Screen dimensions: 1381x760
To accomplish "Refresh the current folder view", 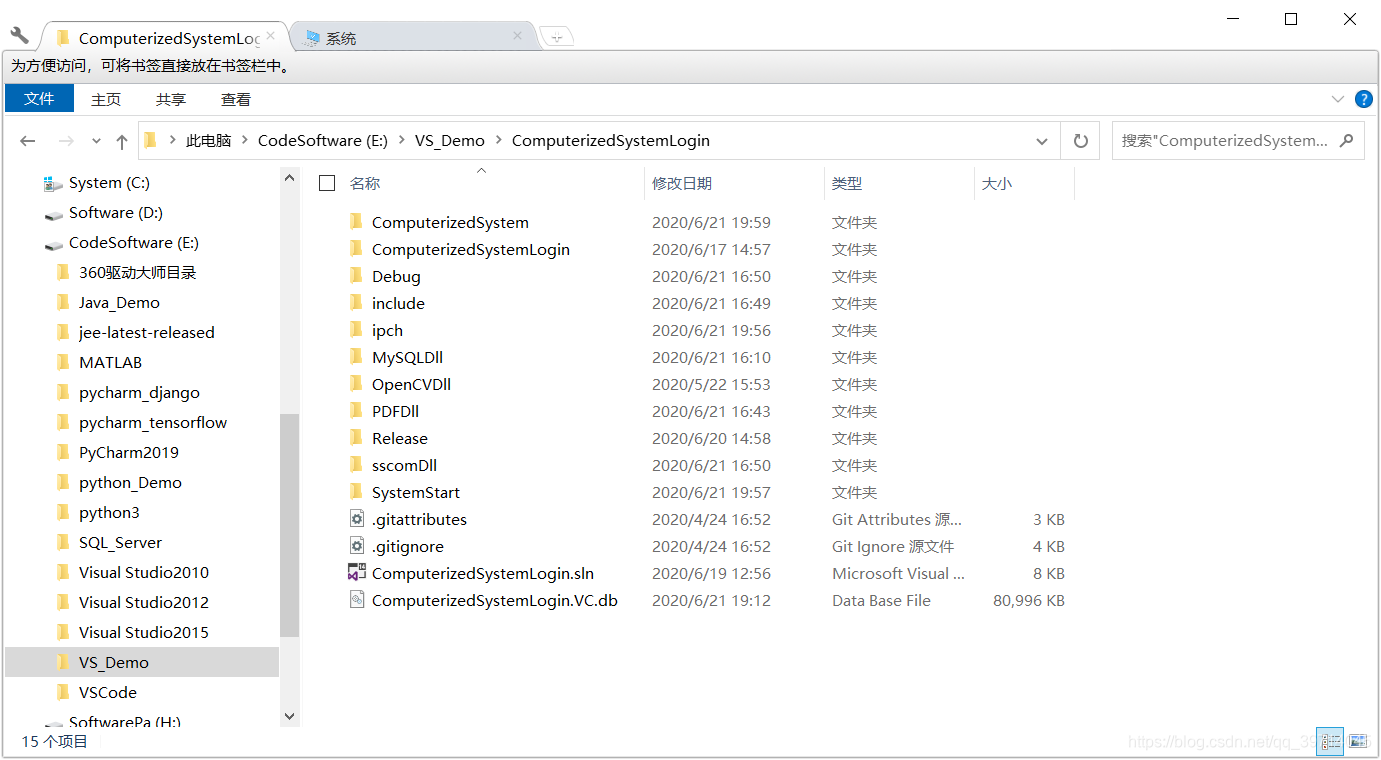I will pos(1080,141).
